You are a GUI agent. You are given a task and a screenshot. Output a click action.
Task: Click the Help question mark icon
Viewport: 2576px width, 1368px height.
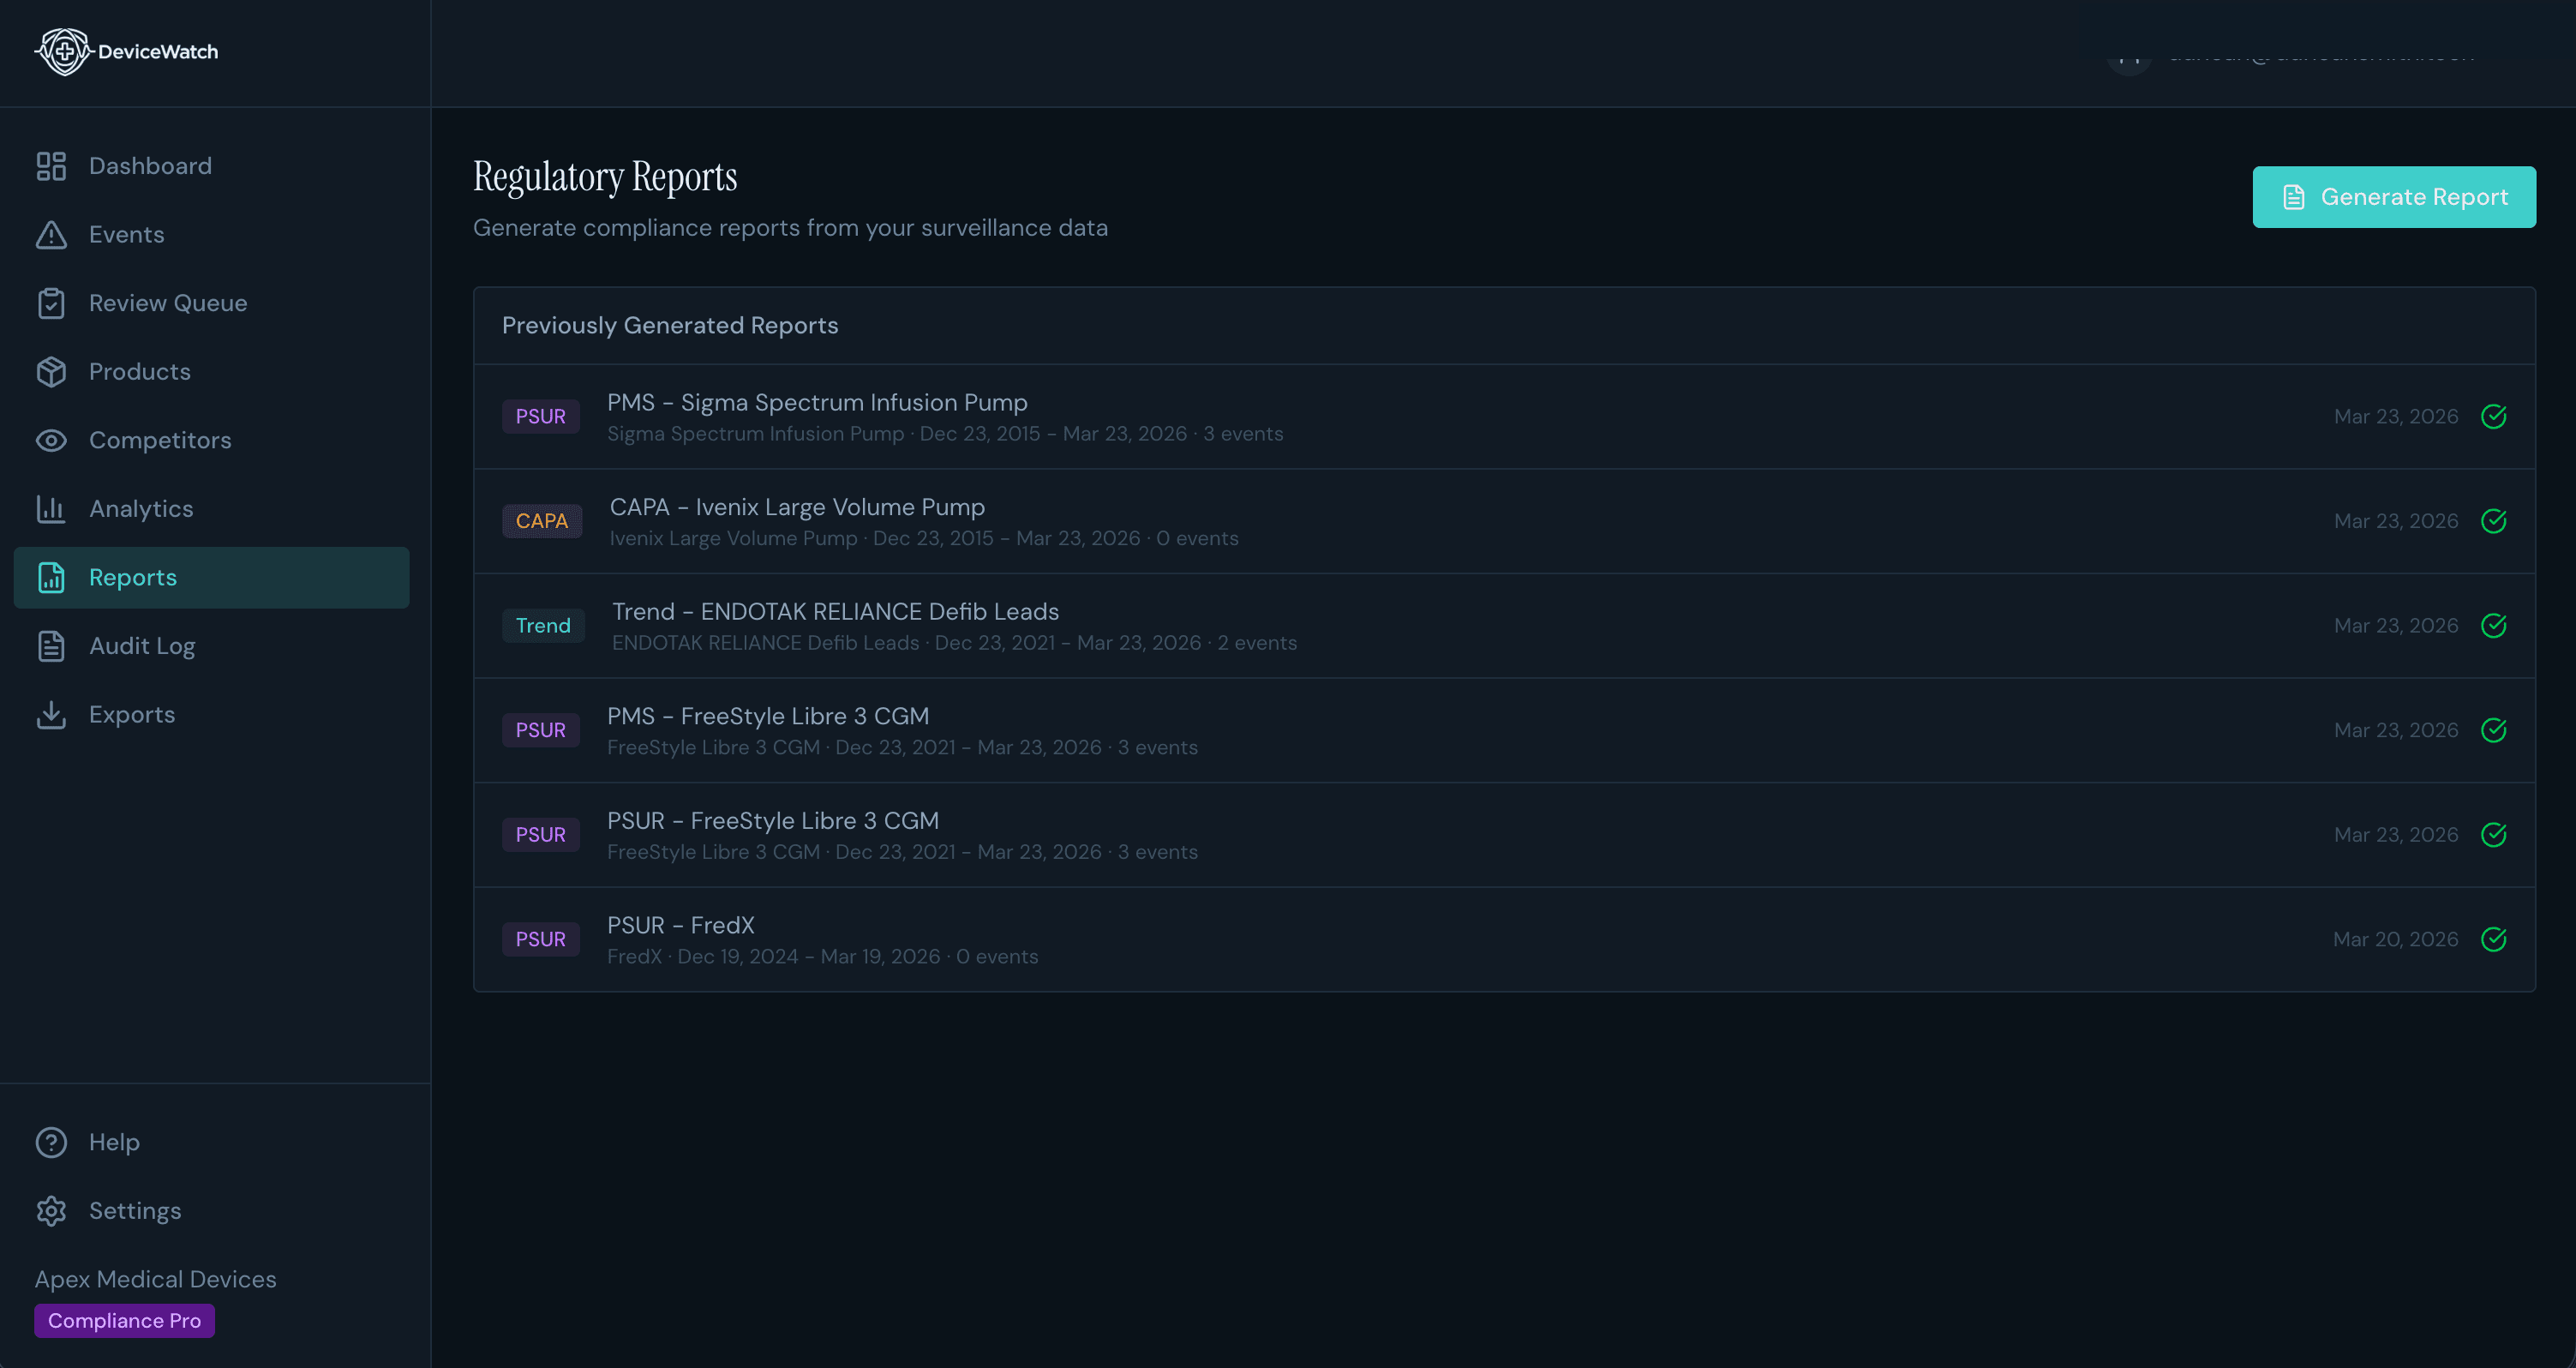click(x=51, y=1142)
